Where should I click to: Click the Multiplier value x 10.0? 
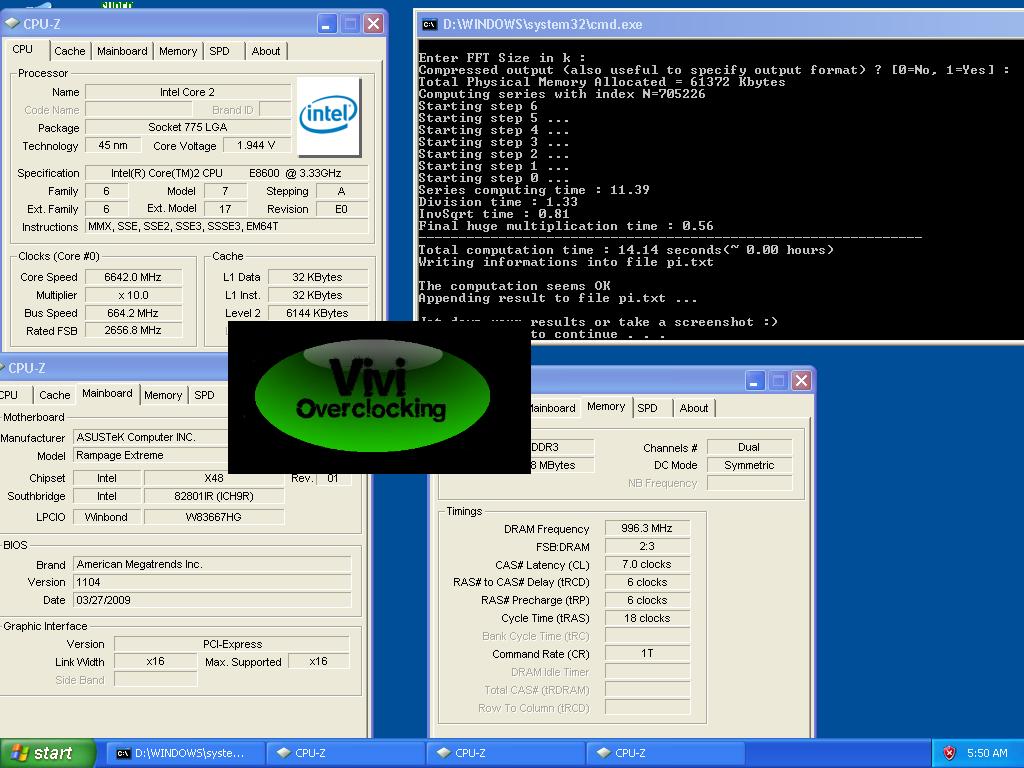point(133,295)
